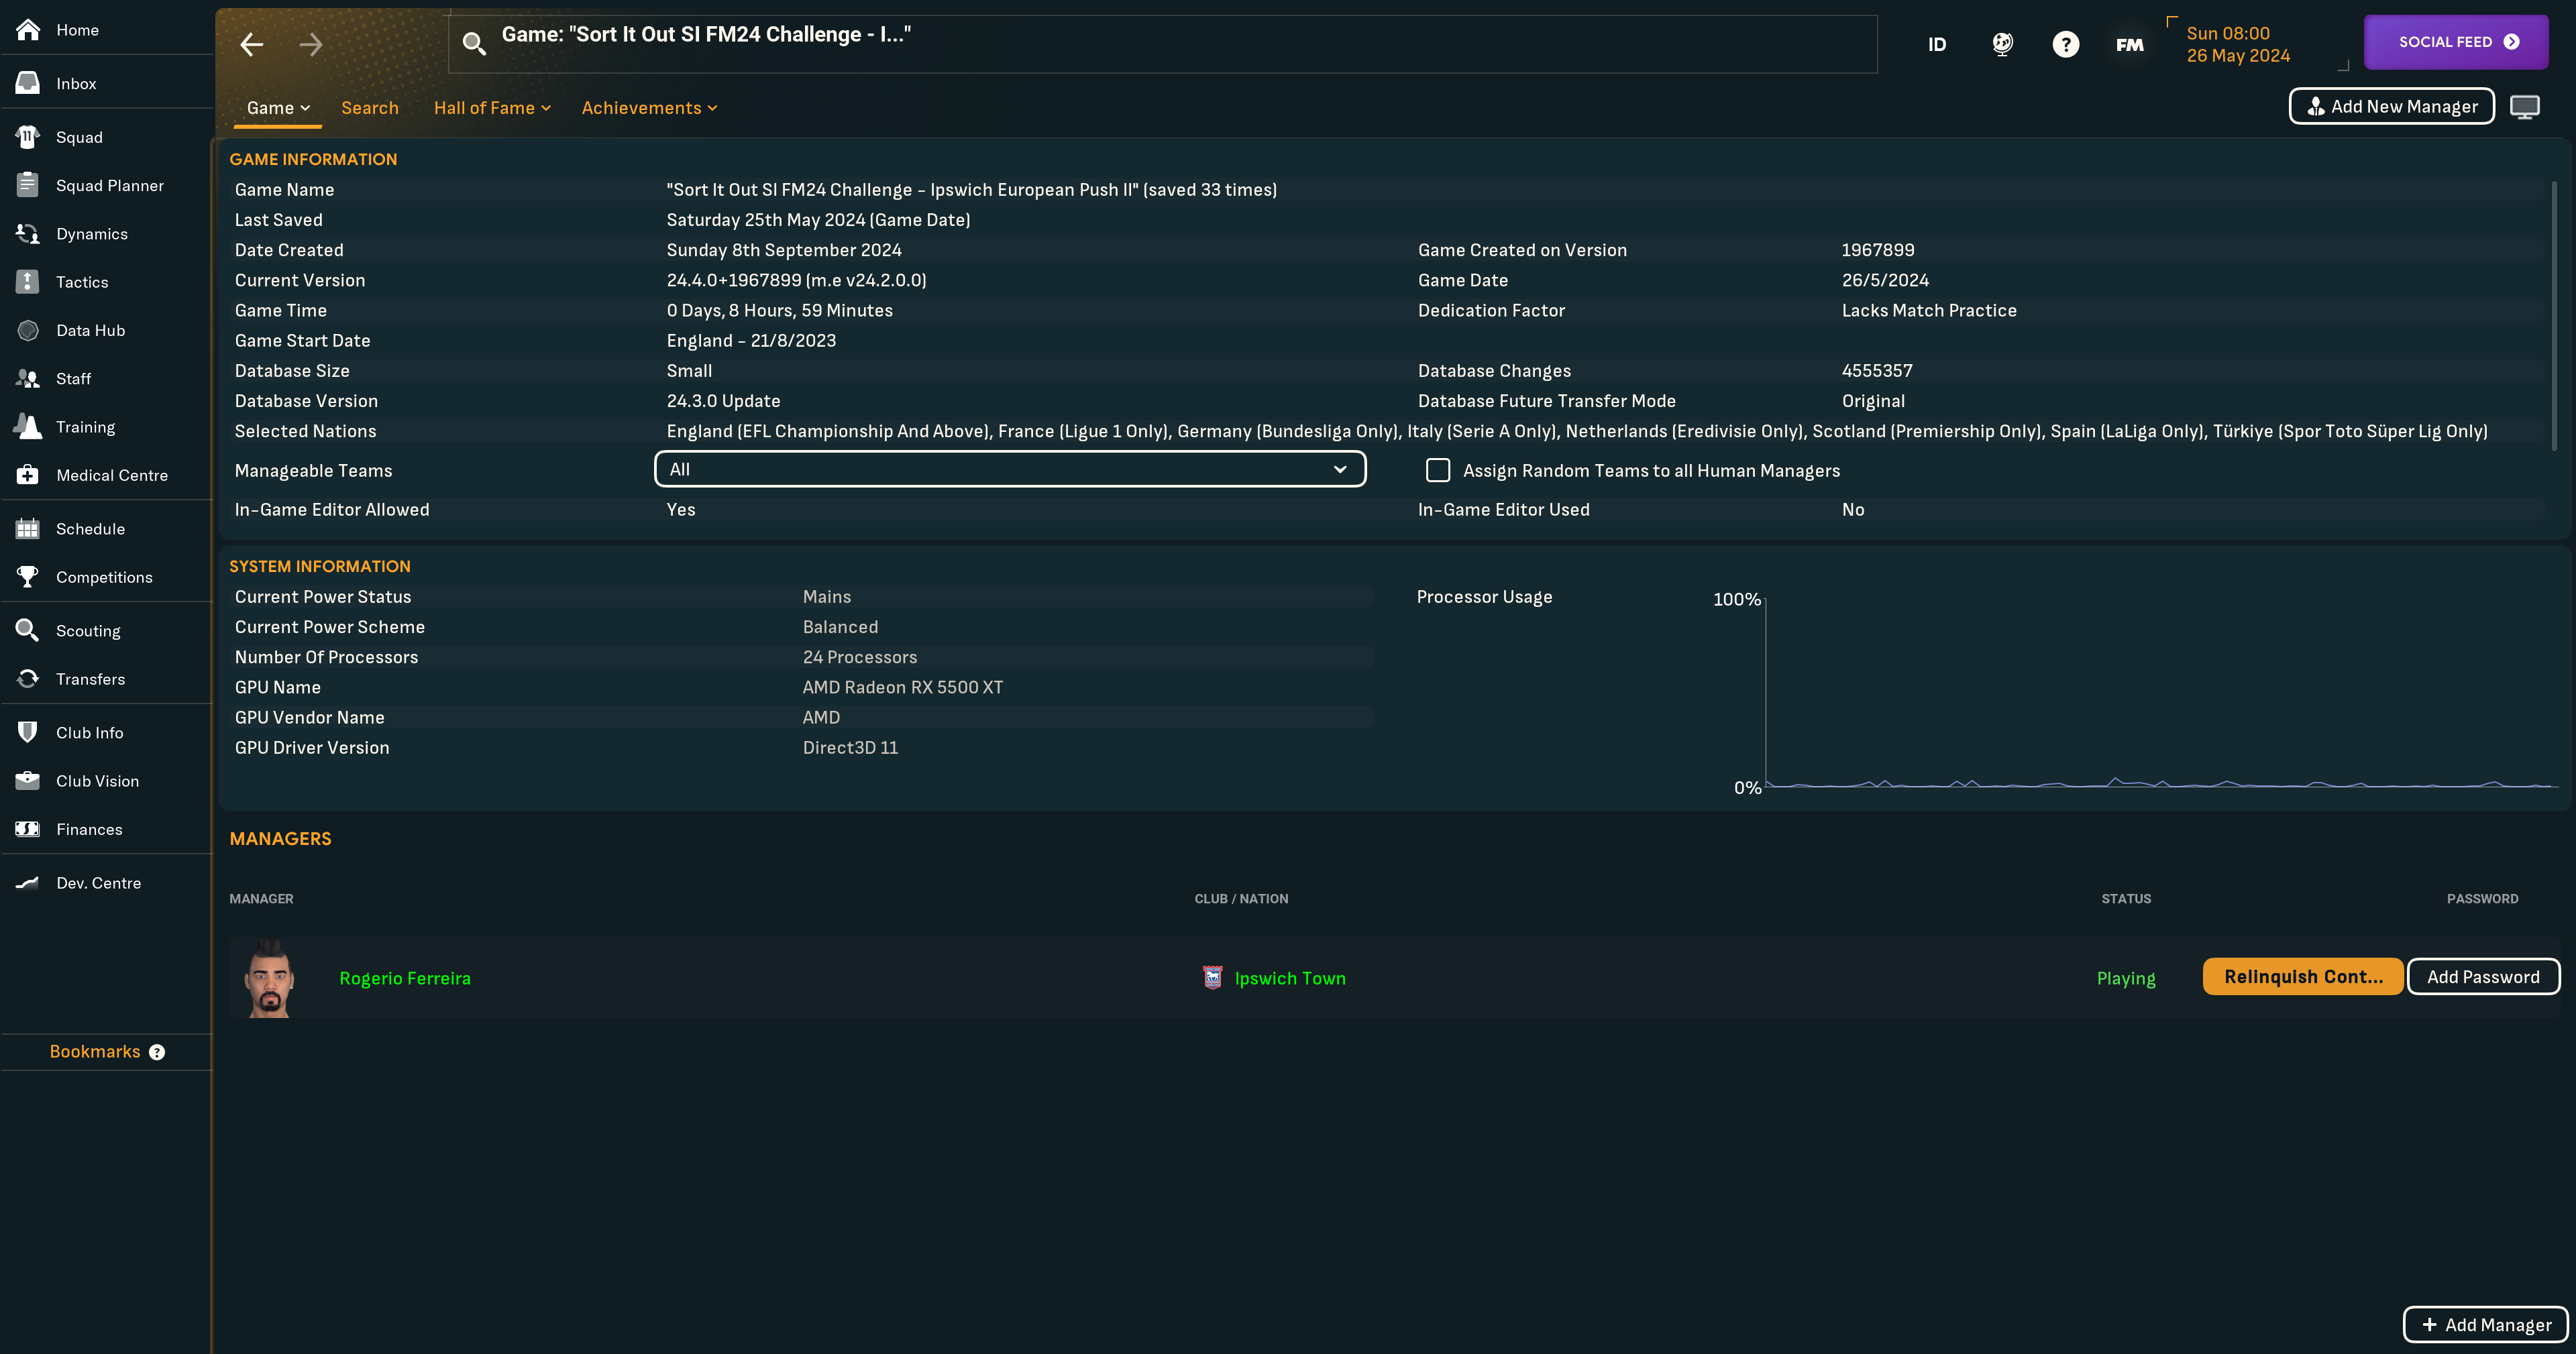Click the CLUB / NATION column header
This screenshot has width=2576, height=1354.
pos(1241,898)
